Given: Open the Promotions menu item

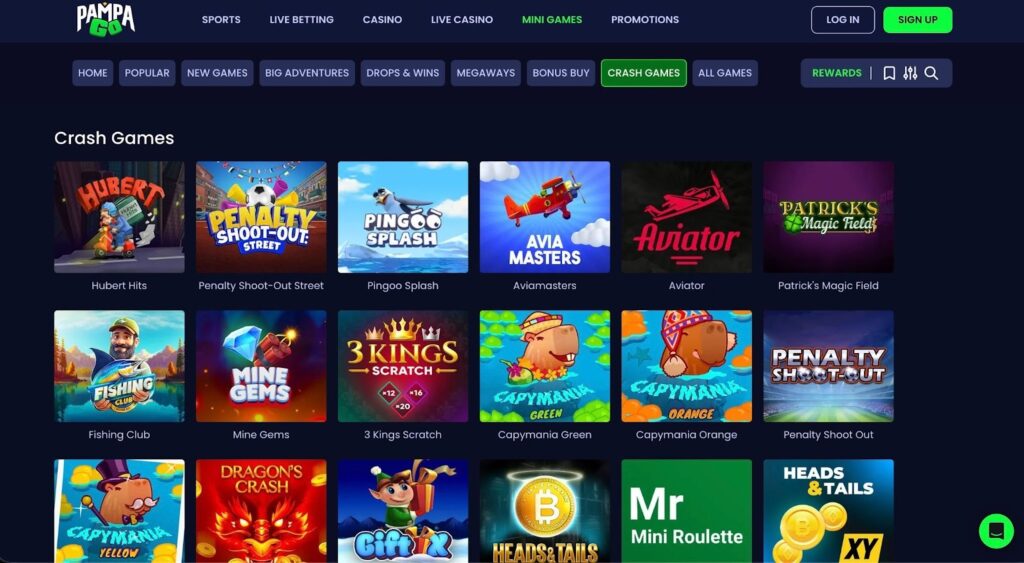Looking at the screenshot, I should click(x=645, y=20).
